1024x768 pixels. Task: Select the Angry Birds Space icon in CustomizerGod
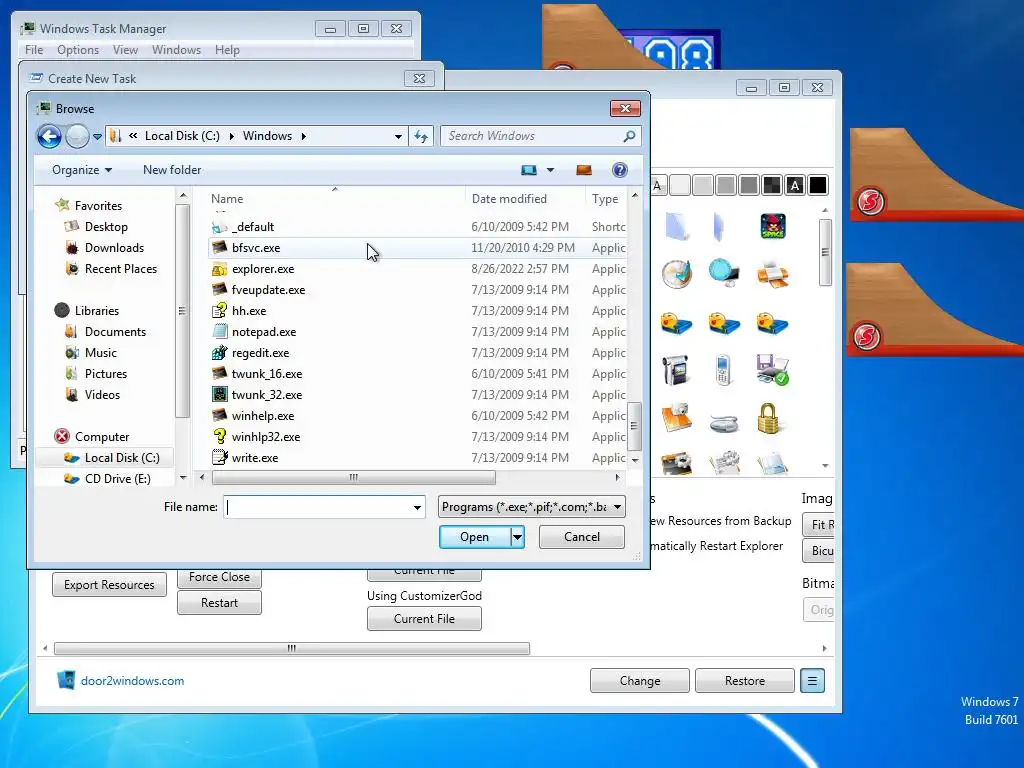point(773,227)
